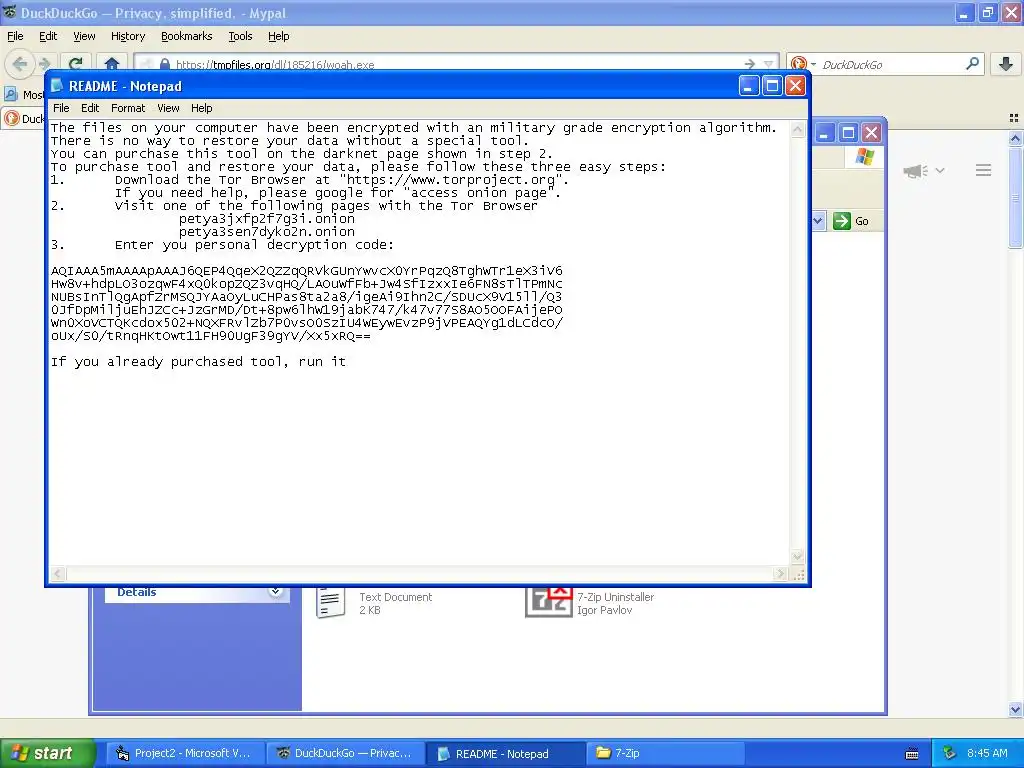The width and height of the screenshot is (1024, 768).
Task: Click the Most Visited bookmark item
Action: click(24, 95)
